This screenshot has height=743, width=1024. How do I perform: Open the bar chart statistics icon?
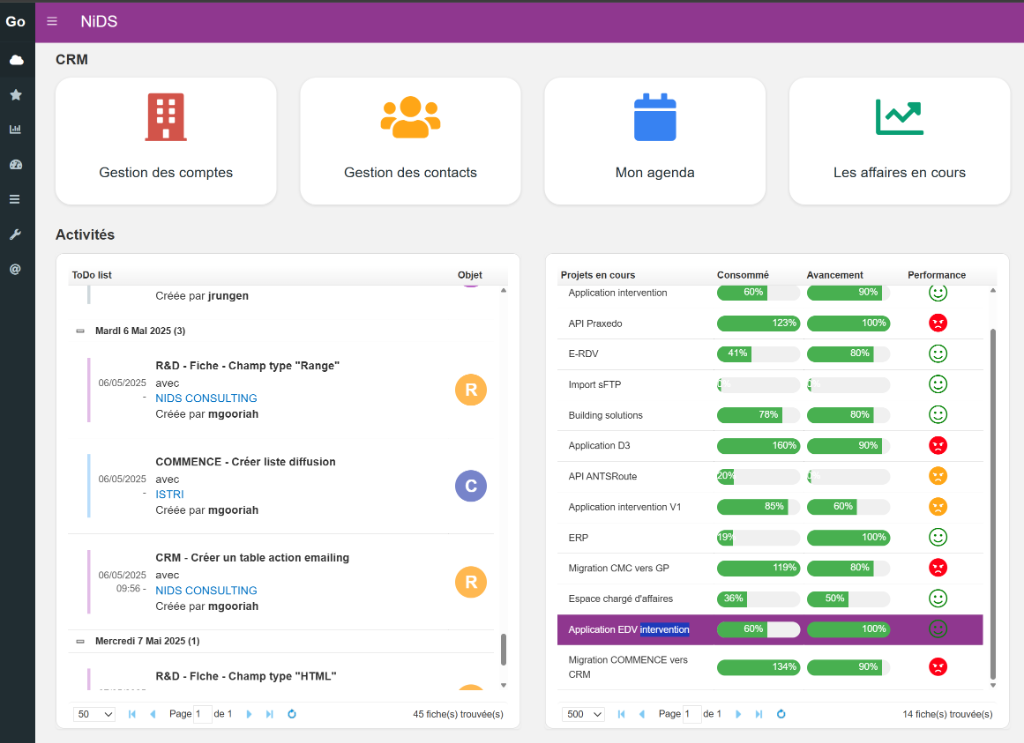[15, 128]
